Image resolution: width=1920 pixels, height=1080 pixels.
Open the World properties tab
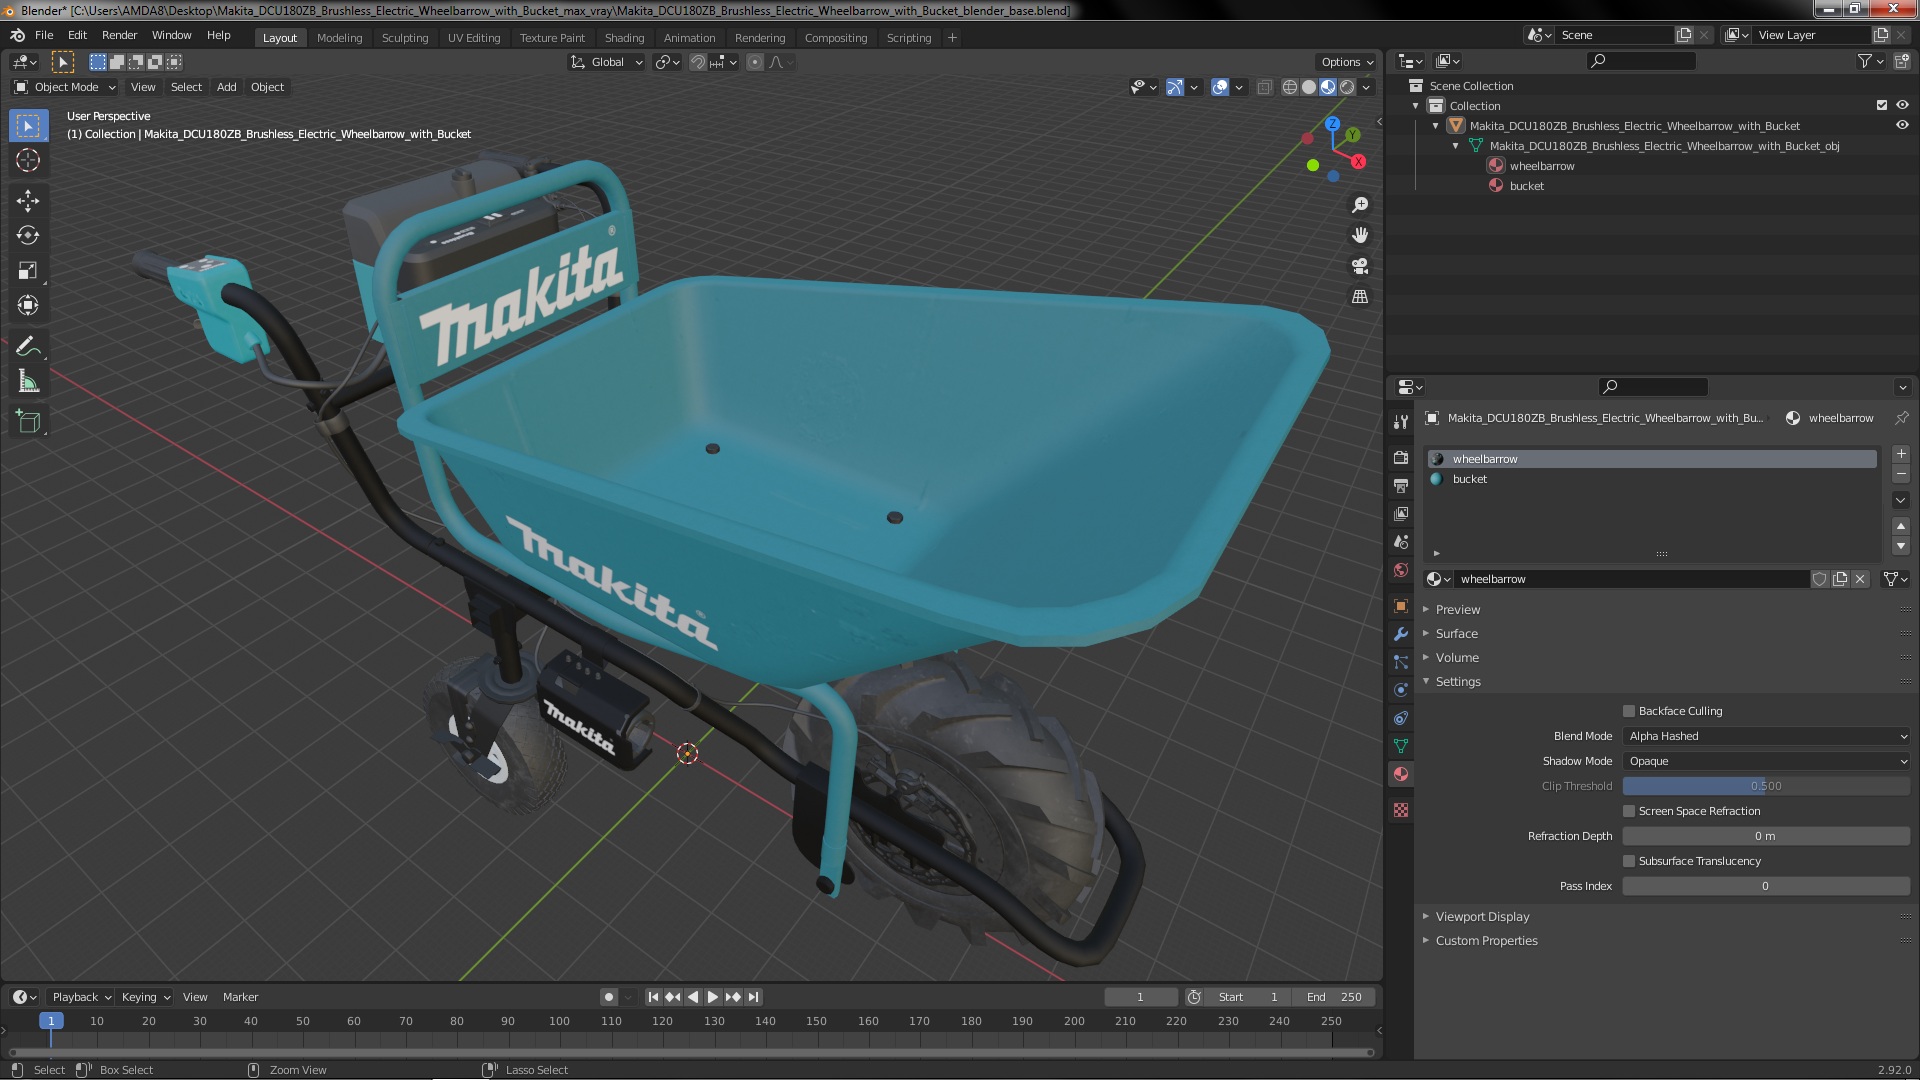coord(1401,570)
